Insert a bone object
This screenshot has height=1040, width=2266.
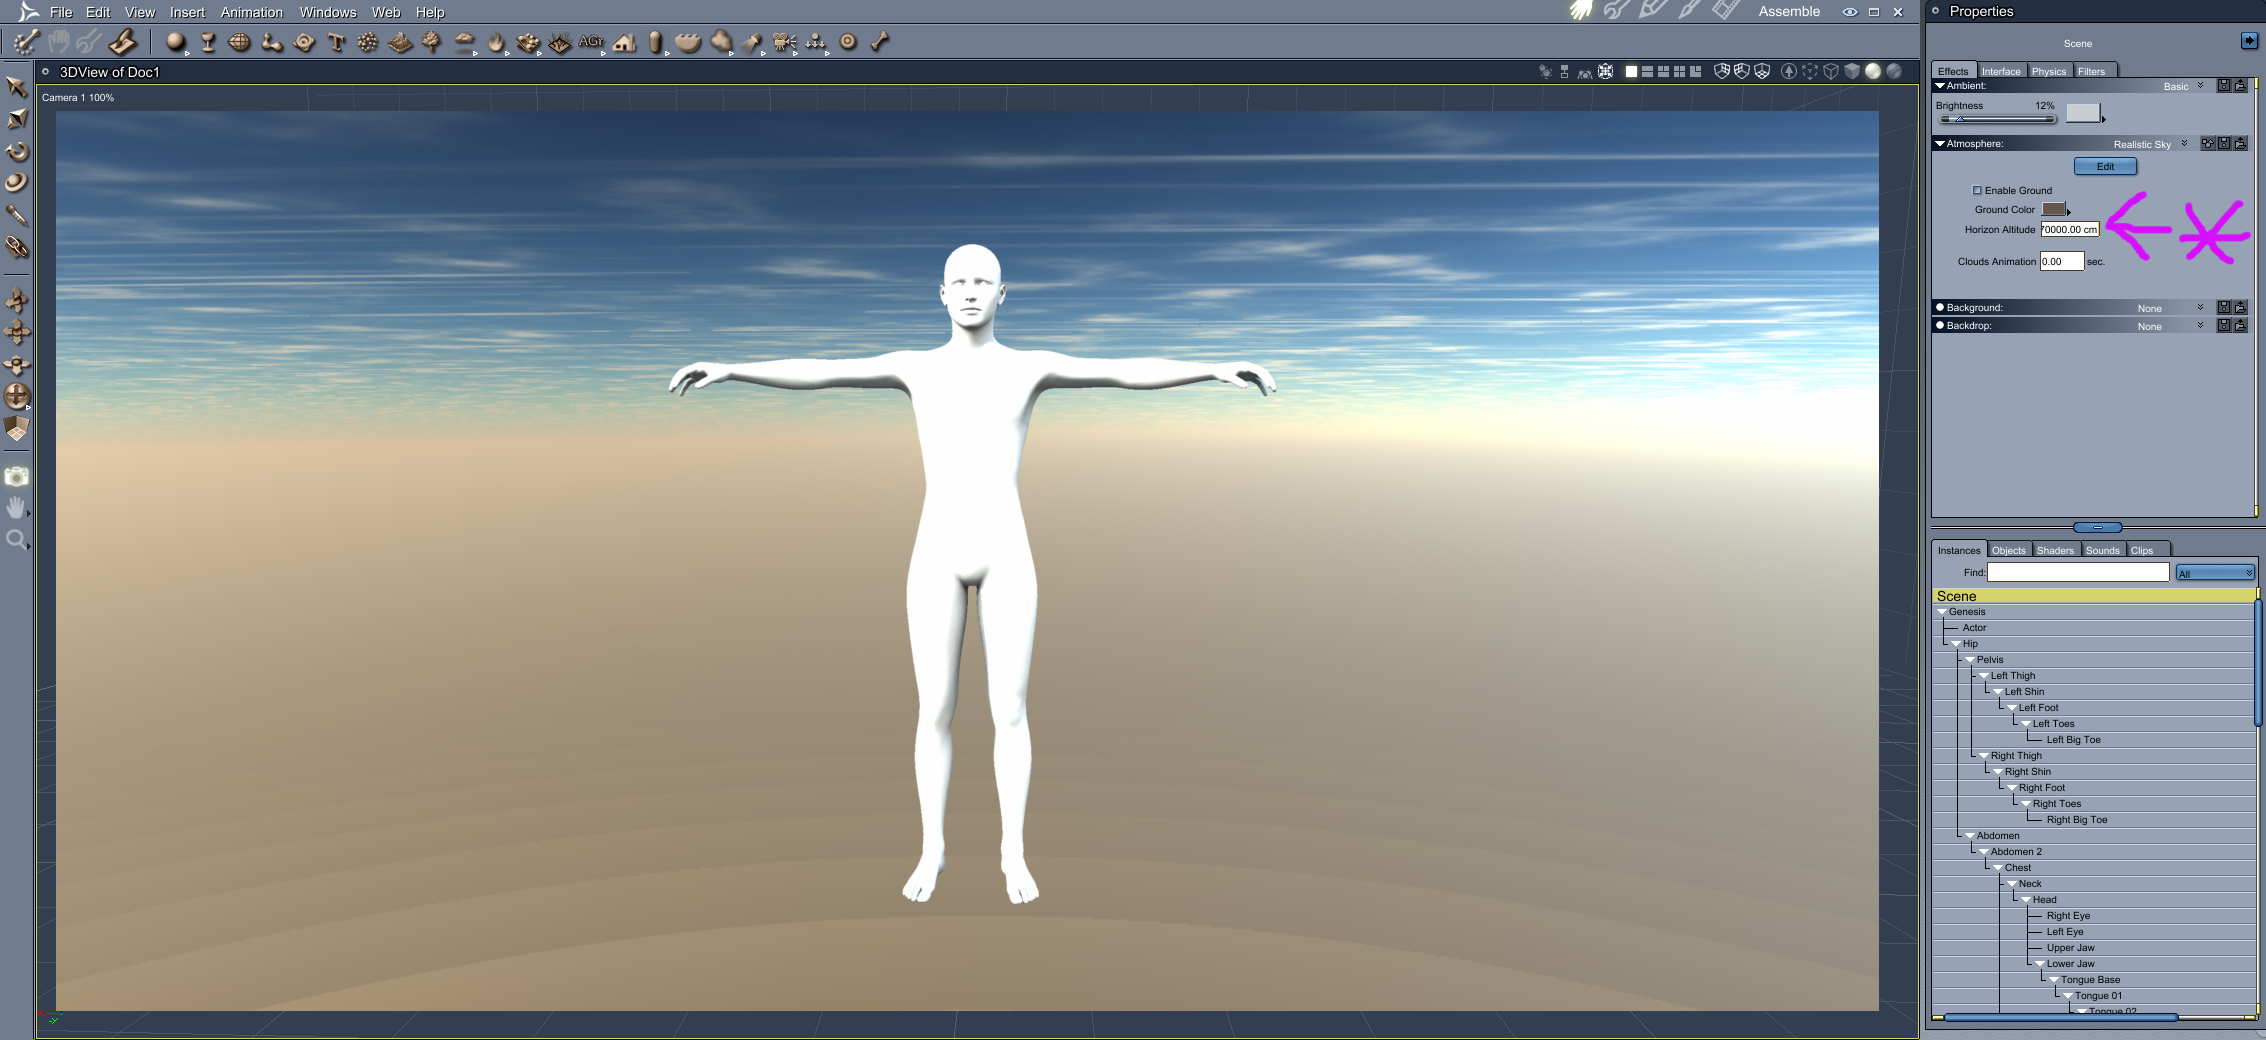pos(880,42)
